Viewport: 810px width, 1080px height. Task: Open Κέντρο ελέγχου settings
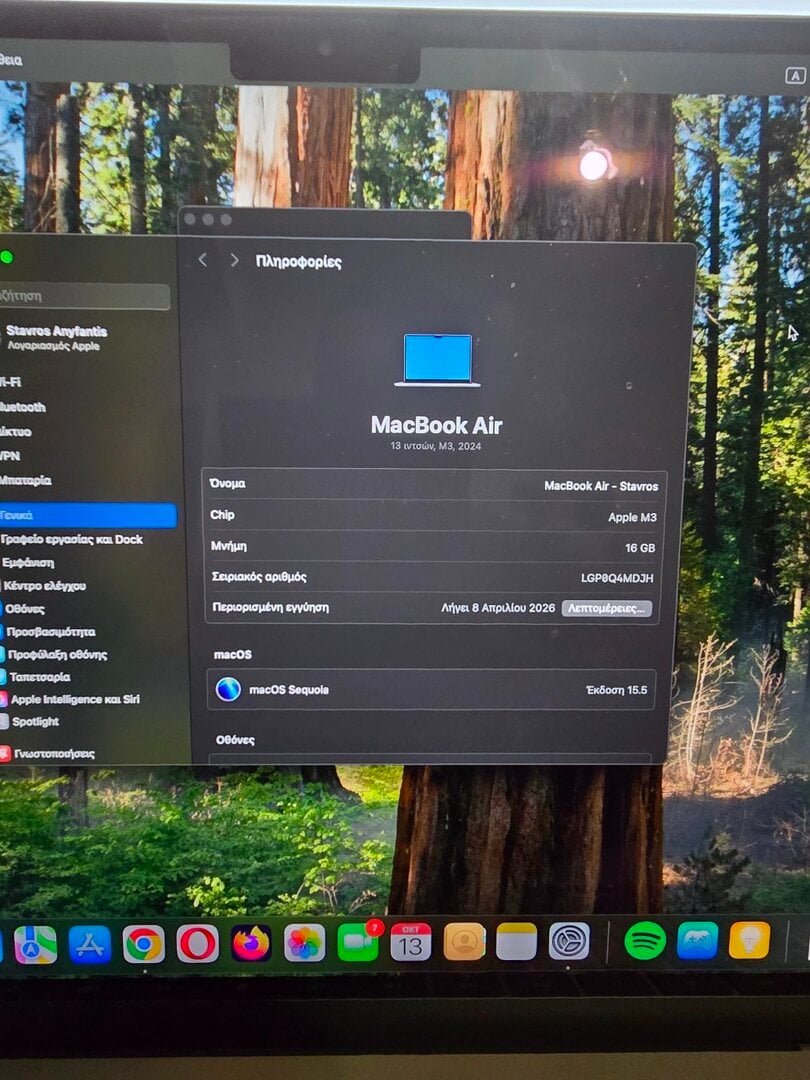(44, 586)
